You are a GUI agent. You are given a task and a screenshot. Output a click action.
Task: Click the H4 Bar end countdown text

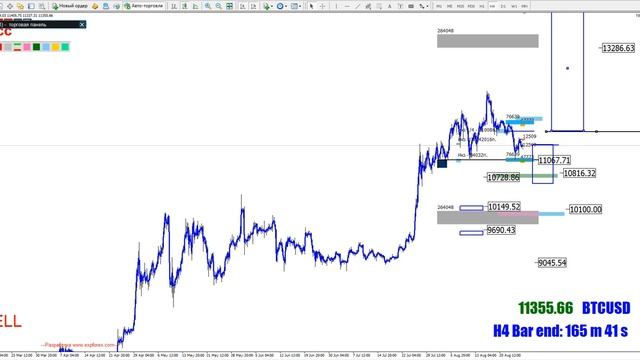click(560, 330)
